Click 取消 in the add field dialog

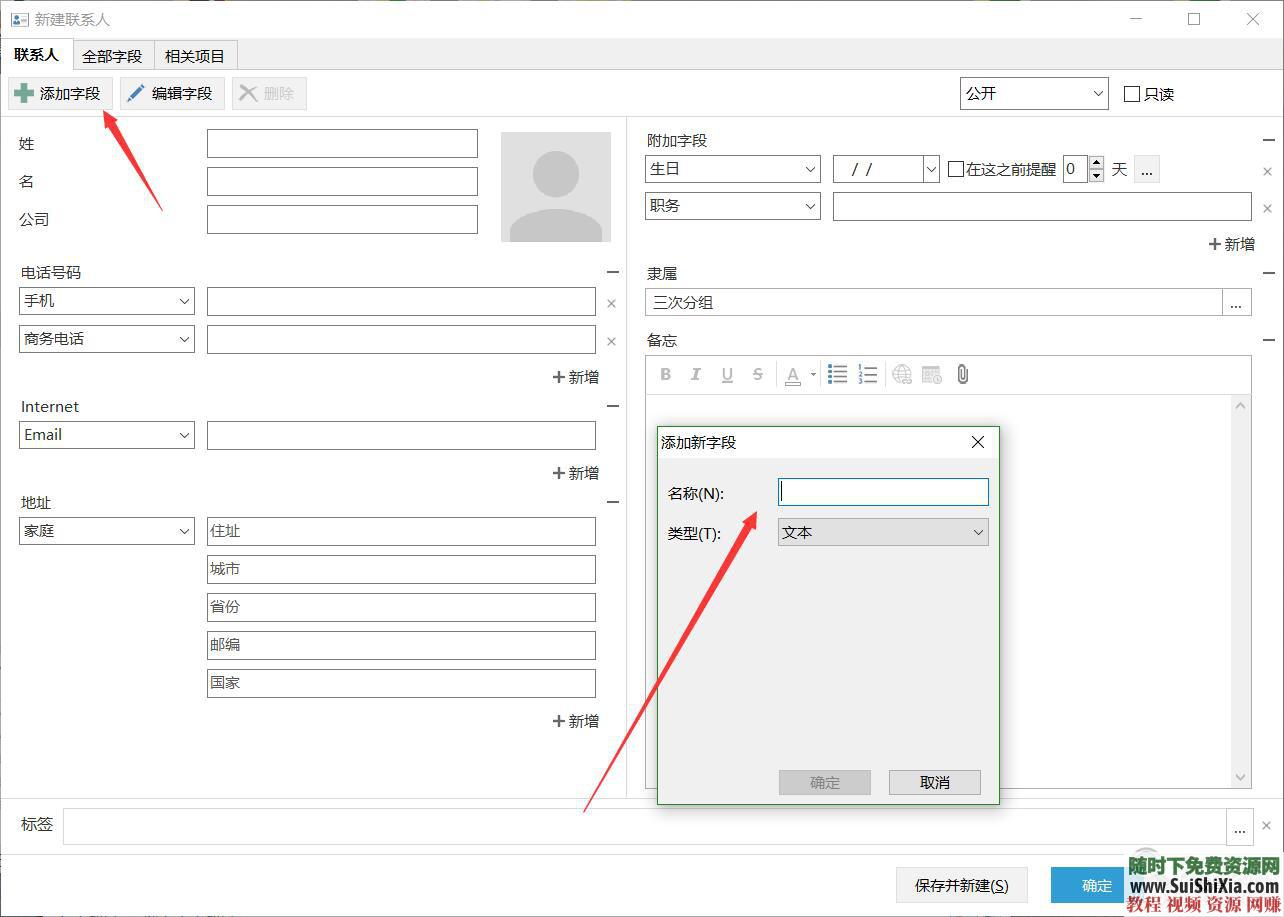(934, 782)
